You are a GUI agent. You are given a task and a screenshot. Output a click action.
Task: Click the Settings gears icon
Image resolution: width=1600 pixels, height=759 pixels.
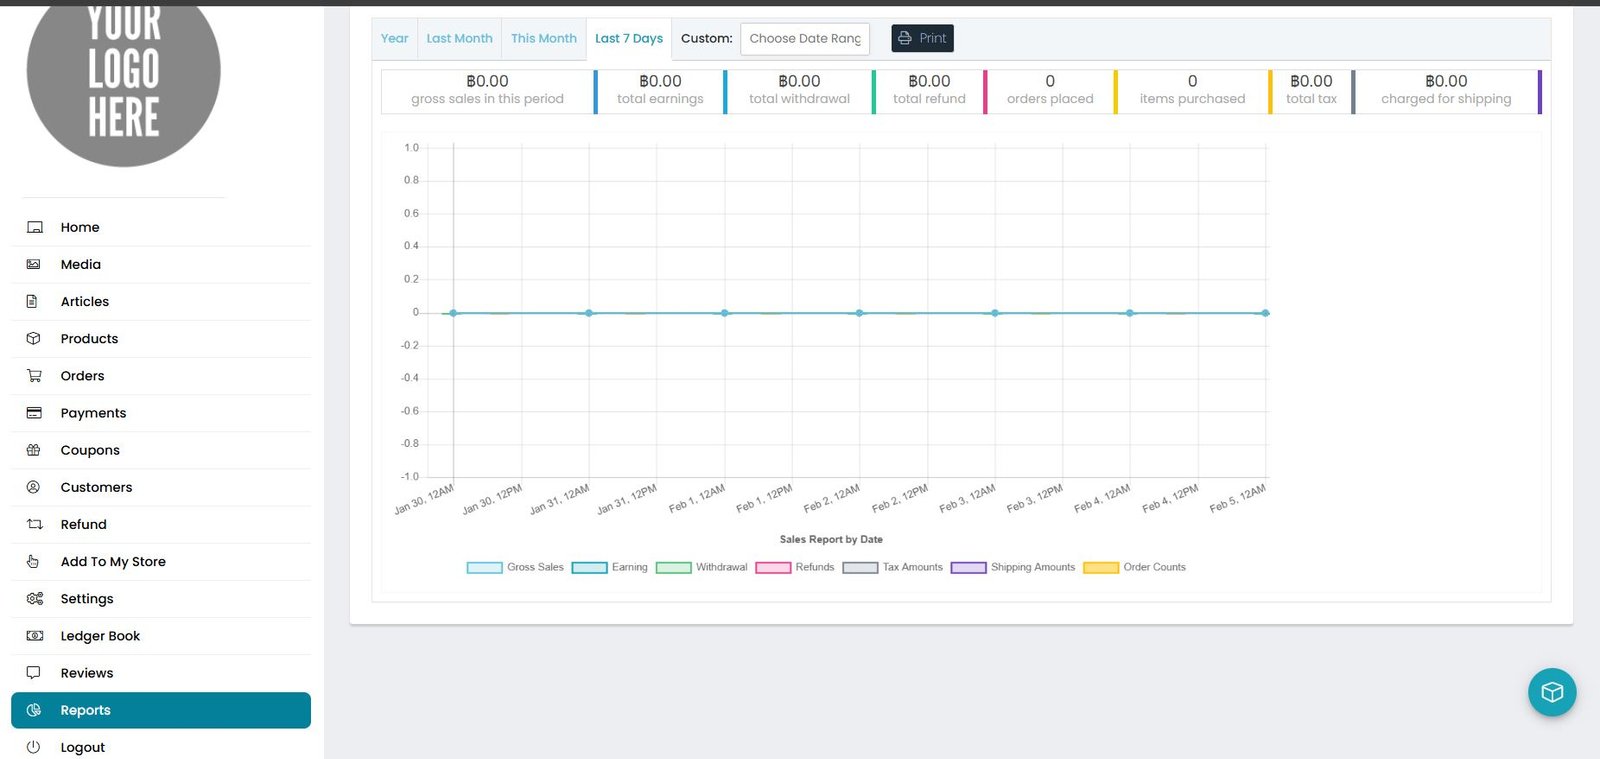pos(34,599)
